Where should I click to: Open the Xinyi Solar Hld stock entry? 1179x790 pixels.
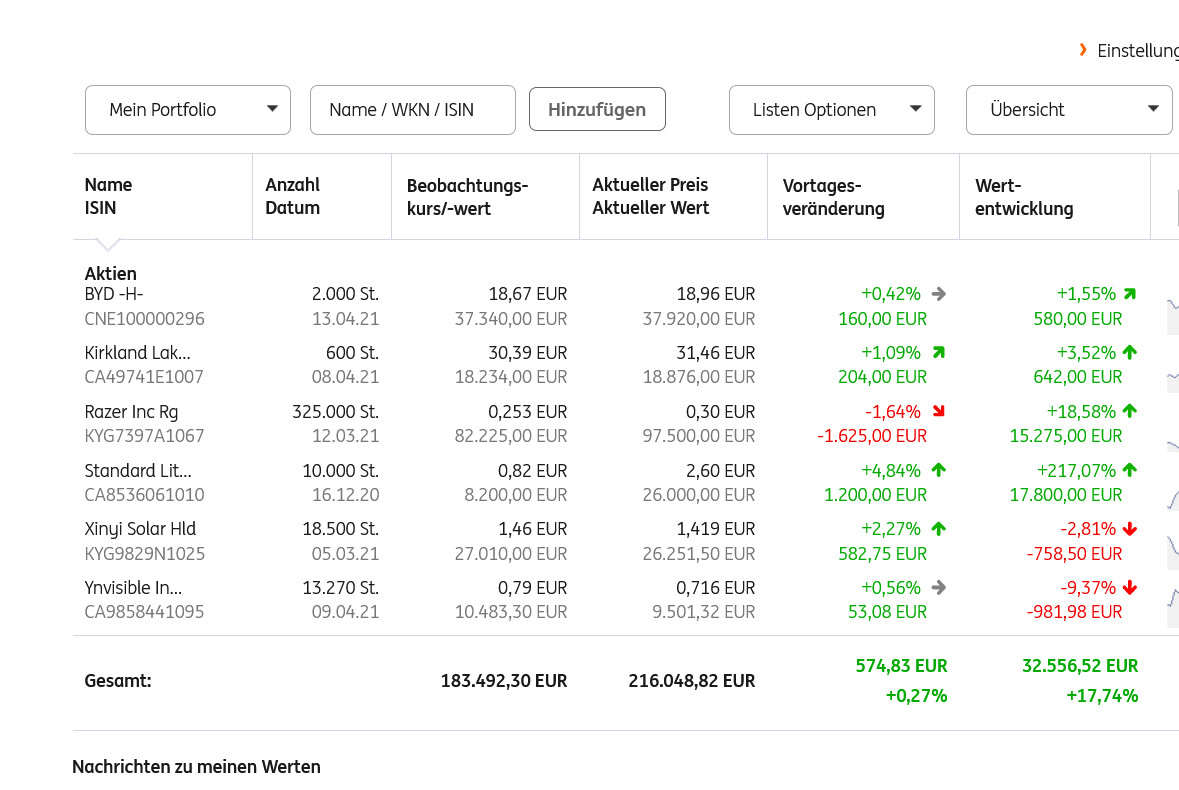coord(140,529)
